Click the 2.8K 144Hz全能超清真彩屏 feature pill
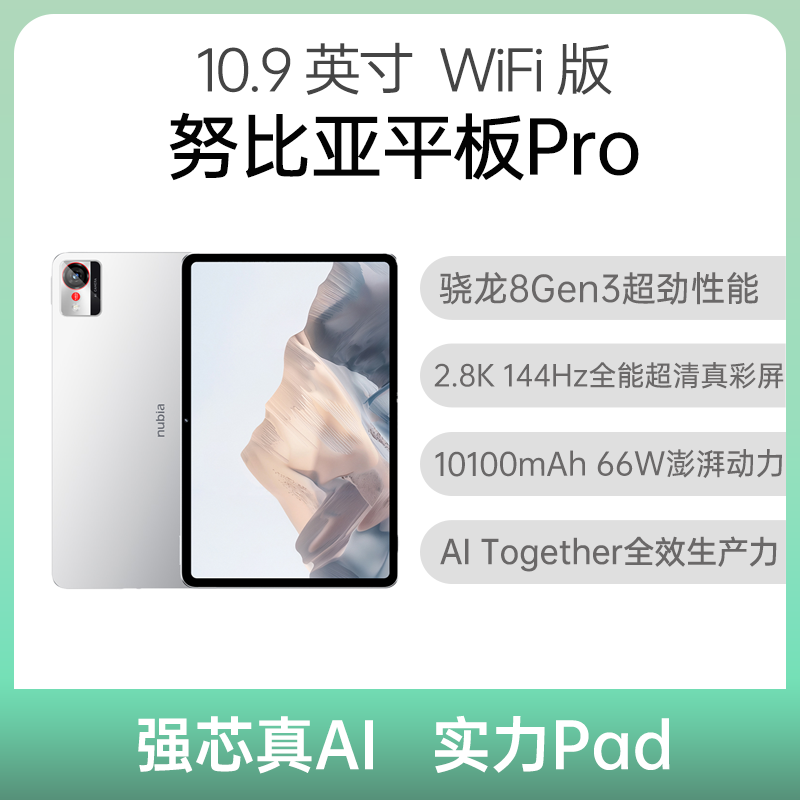The width and height of the screenshot is (800, 800). tap(603, 376)
